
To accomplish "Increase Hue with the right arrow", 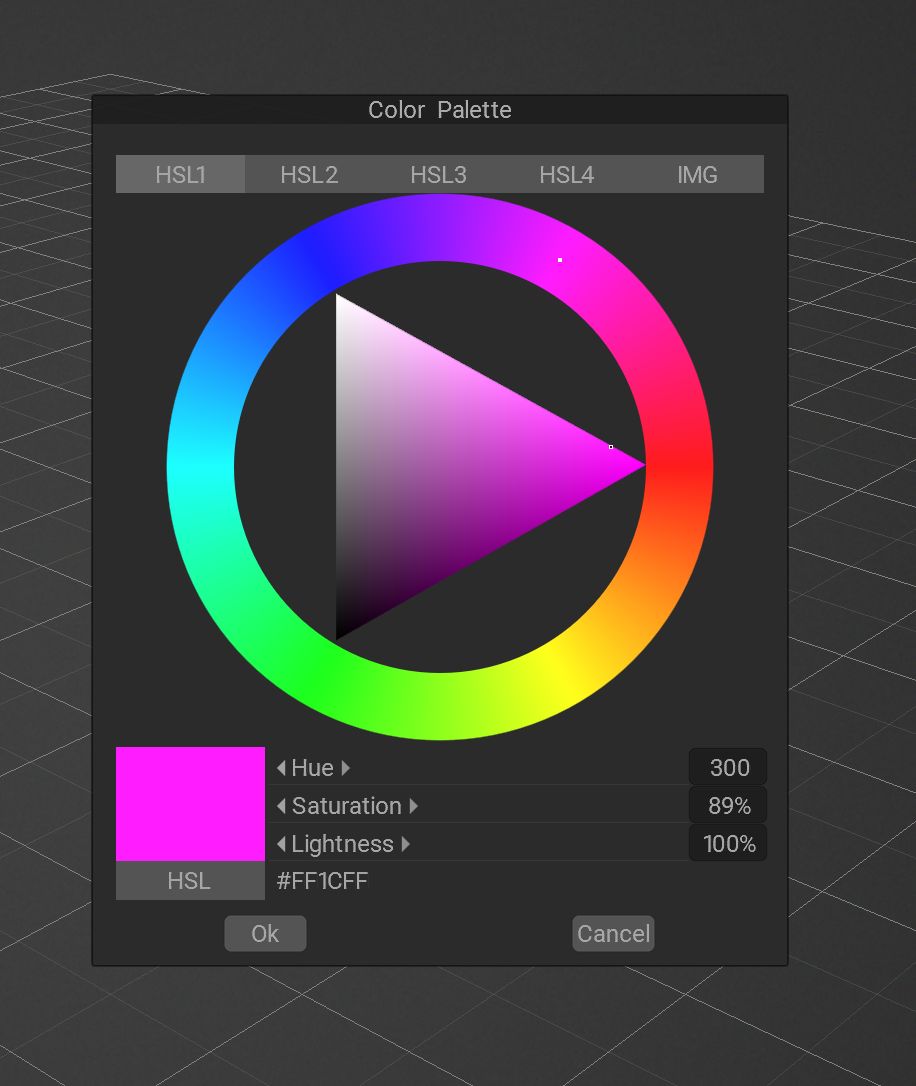I will point(345,768).
